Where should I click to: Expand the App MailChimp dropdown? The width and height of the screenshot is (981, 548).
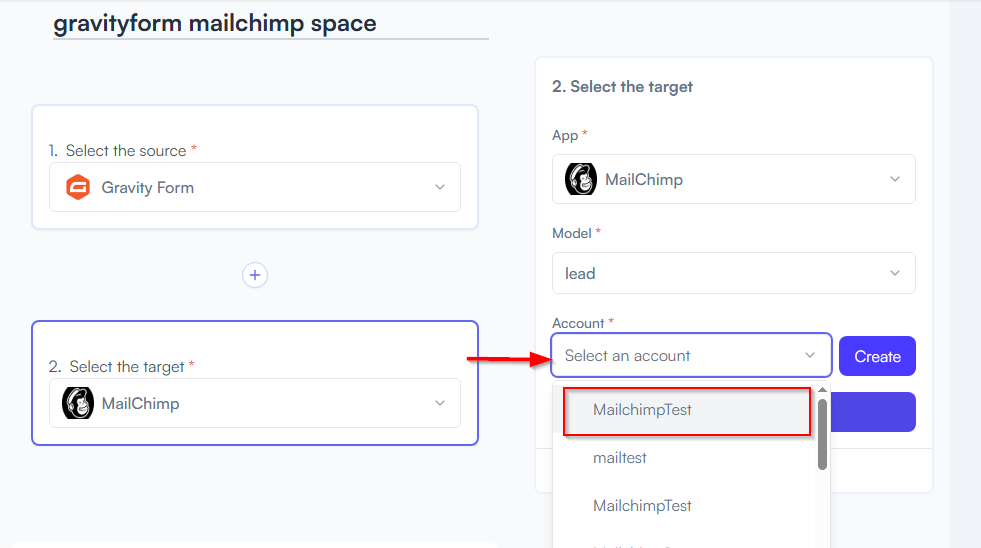pos(733,179)
